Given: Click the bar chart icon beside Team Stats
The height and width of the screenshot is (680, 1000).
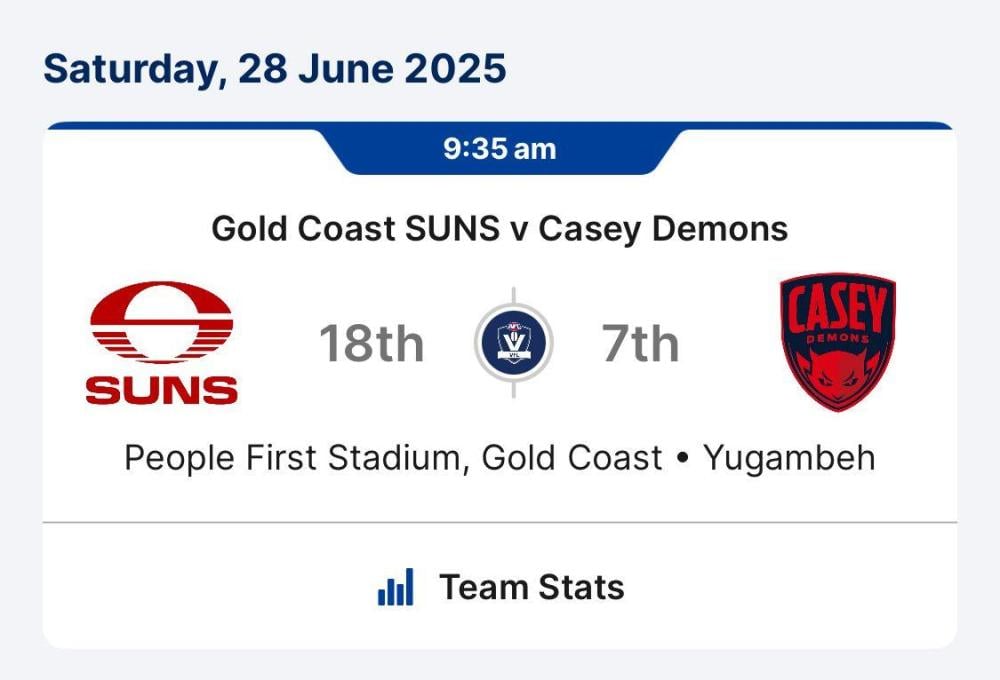Looking at the screenshot, I should 395,587.
